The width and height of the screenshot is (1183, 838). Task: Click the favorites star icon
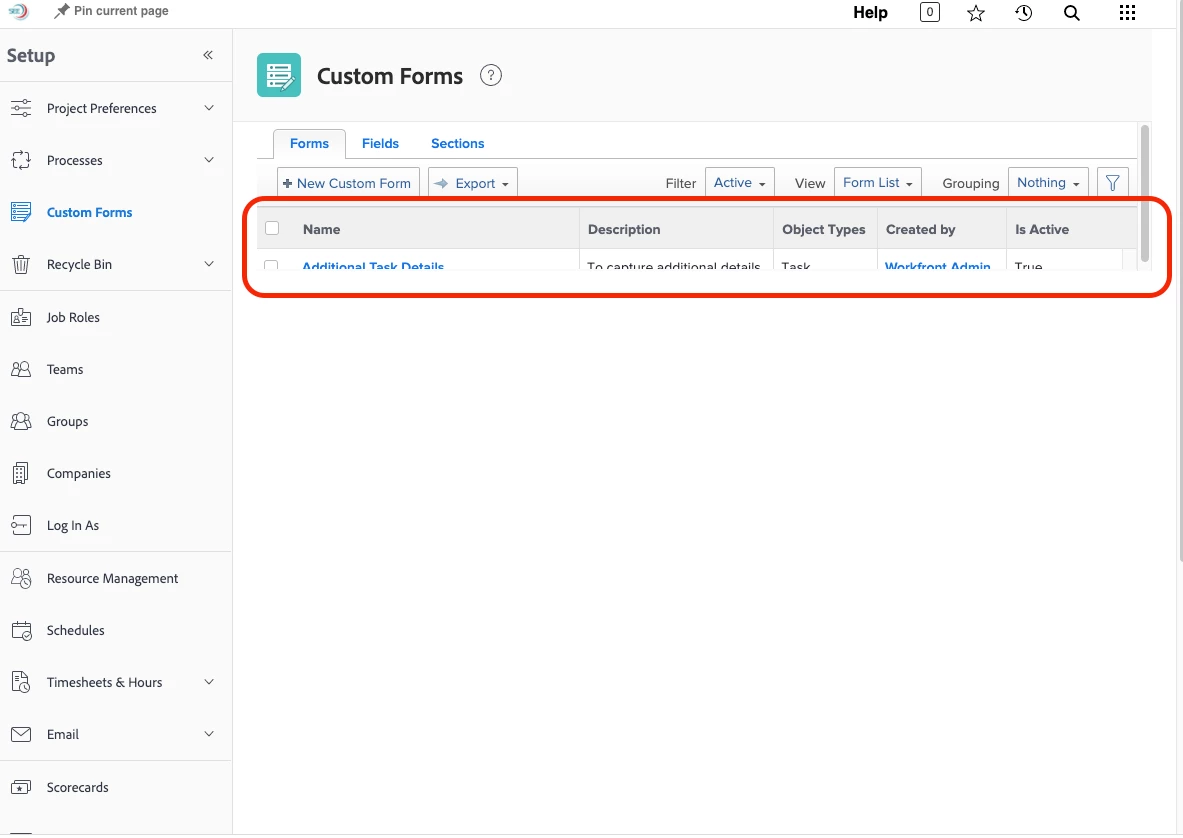coord(976,13)
